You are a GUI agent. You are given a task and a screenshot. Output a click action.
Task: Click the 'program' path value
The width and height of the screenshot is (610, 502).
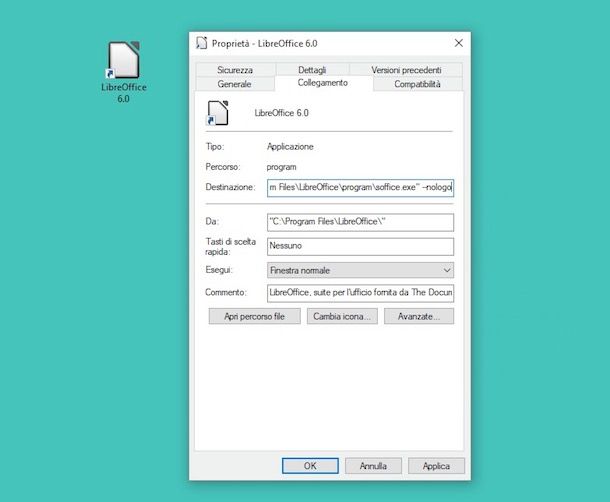pyautogui.click(x=281, y=167)
